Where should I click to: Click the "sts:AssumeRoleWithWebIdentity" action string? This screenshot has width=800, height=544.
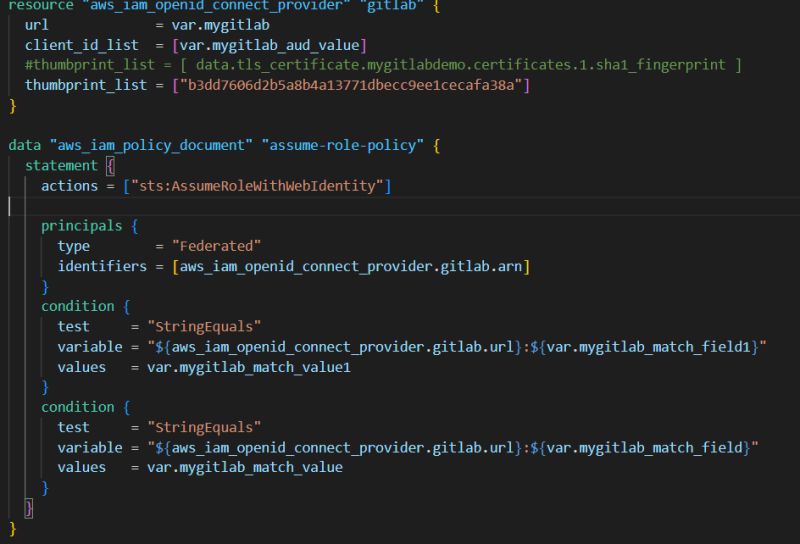[x=257, y=186]
